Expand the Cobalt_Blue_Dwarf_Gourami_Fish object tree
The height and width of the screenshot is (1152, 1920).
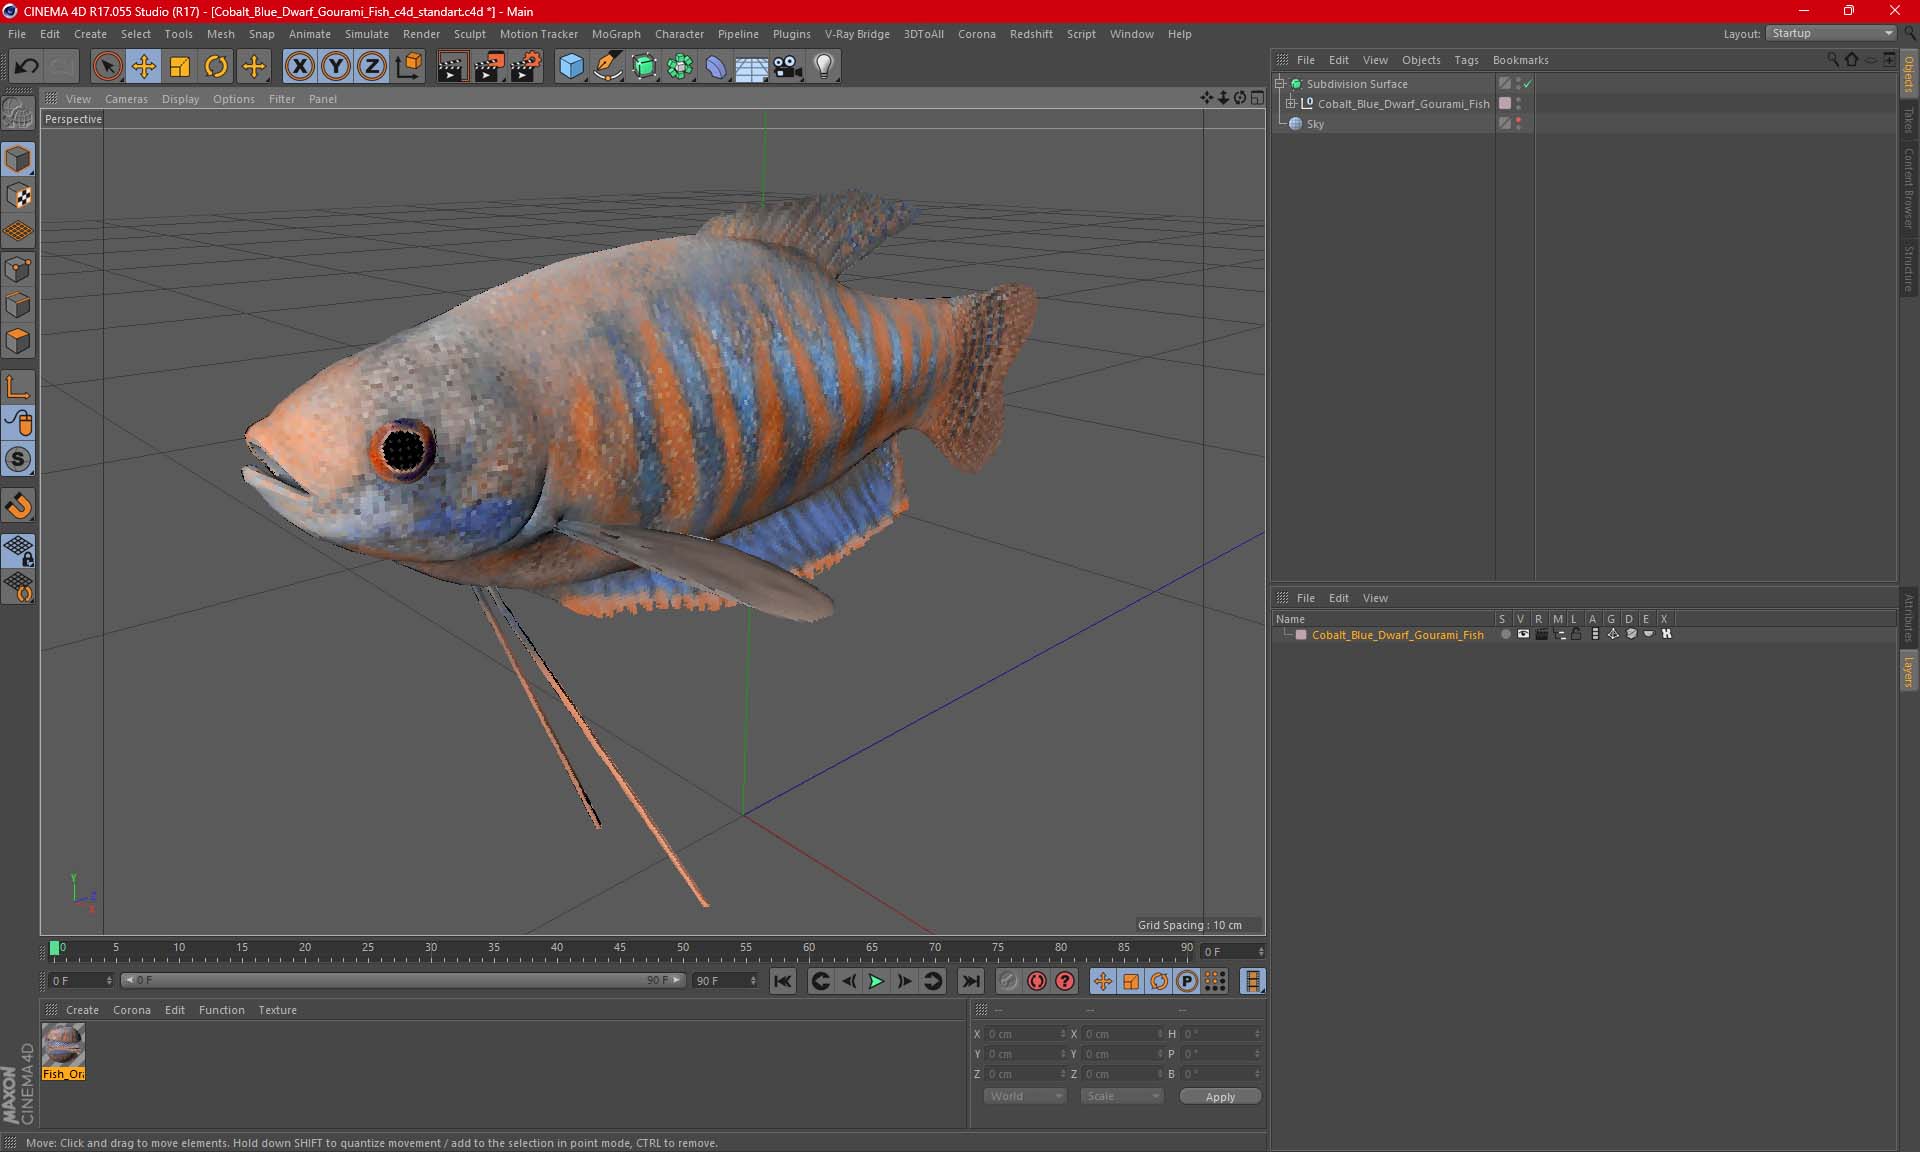pos(1290,103)
